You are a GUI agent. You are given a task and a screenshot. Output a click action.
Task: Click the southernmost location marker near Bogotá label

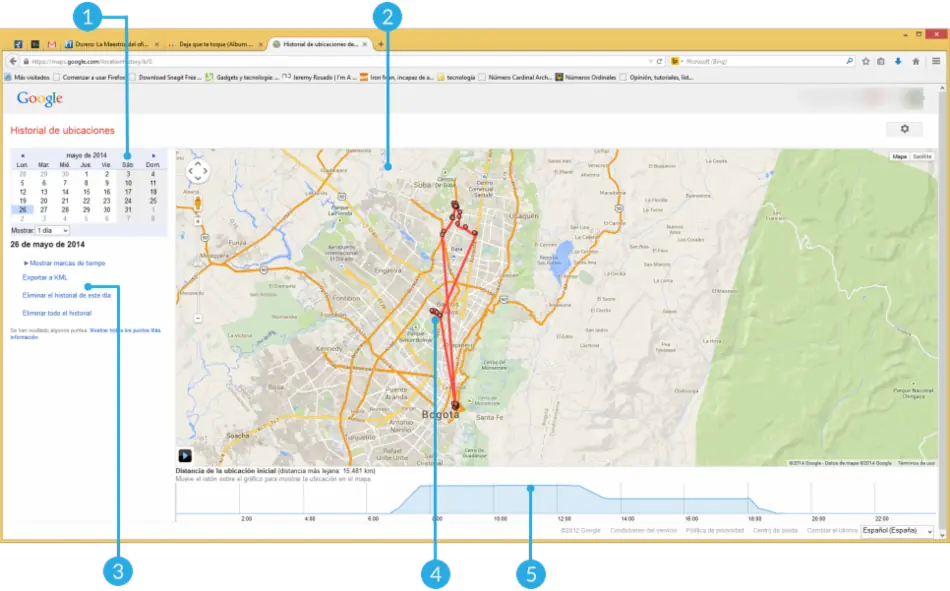[454, 404]
